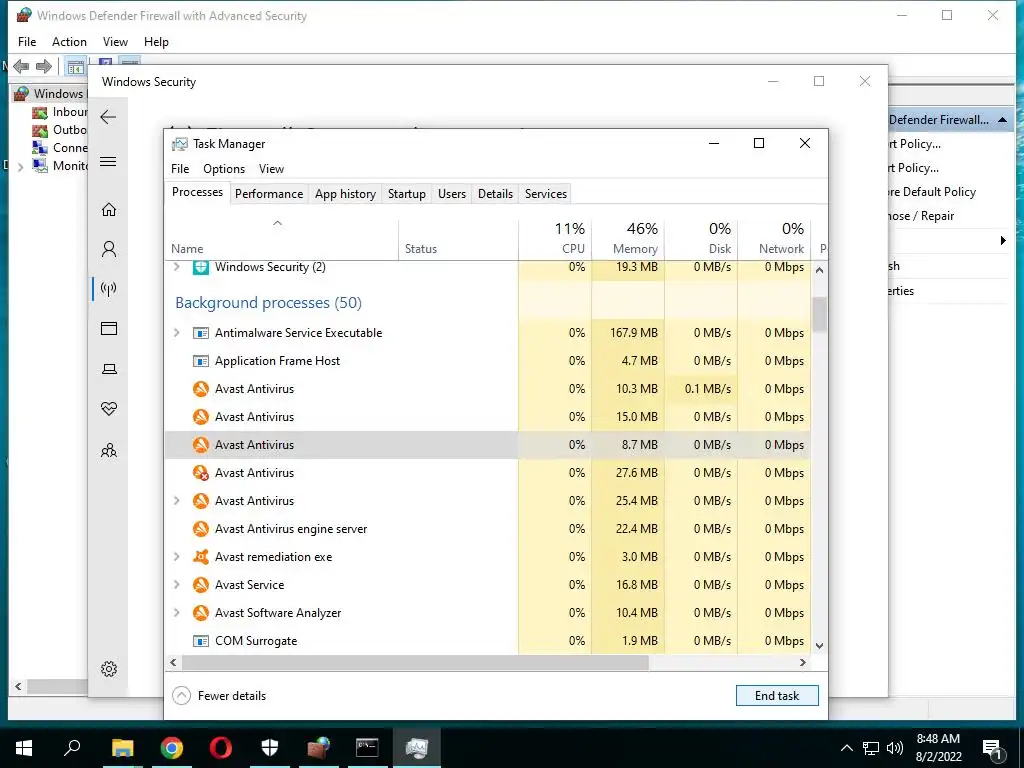Sort processes by CPU column
The image size is (1024, 768).
pyautogui.click(x=555, y=238)
